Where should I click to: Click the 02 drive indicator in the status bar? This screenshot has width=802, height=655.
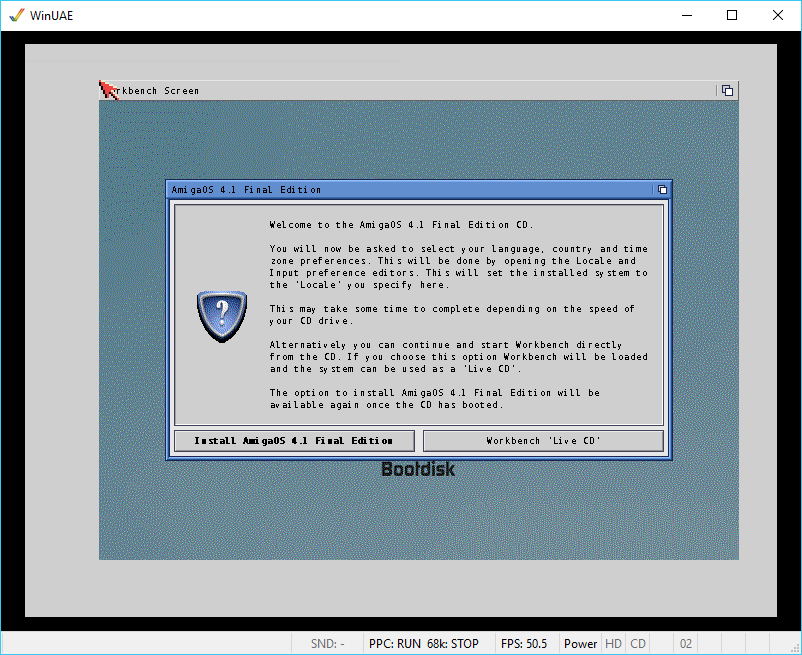tap(686, 643)
